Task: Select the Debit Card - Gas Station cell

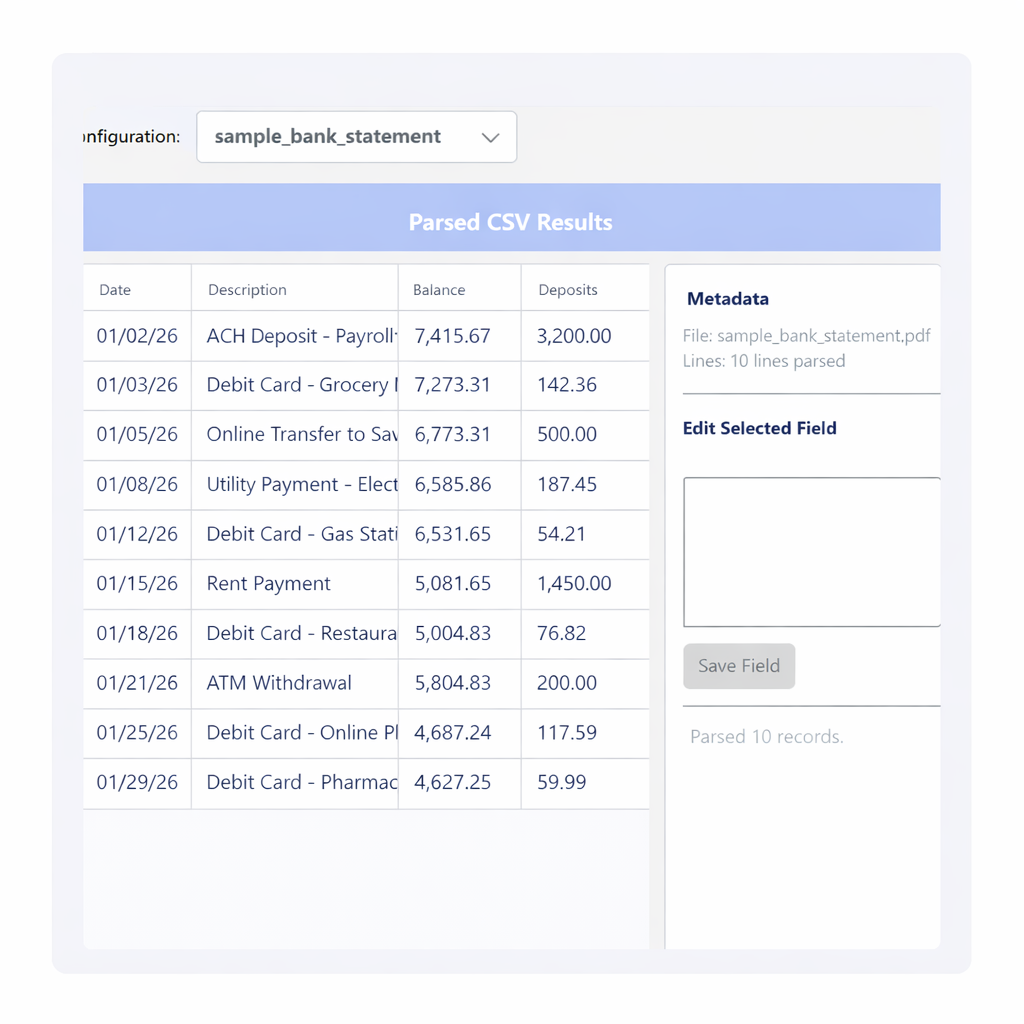Action: tap(300, 534)
